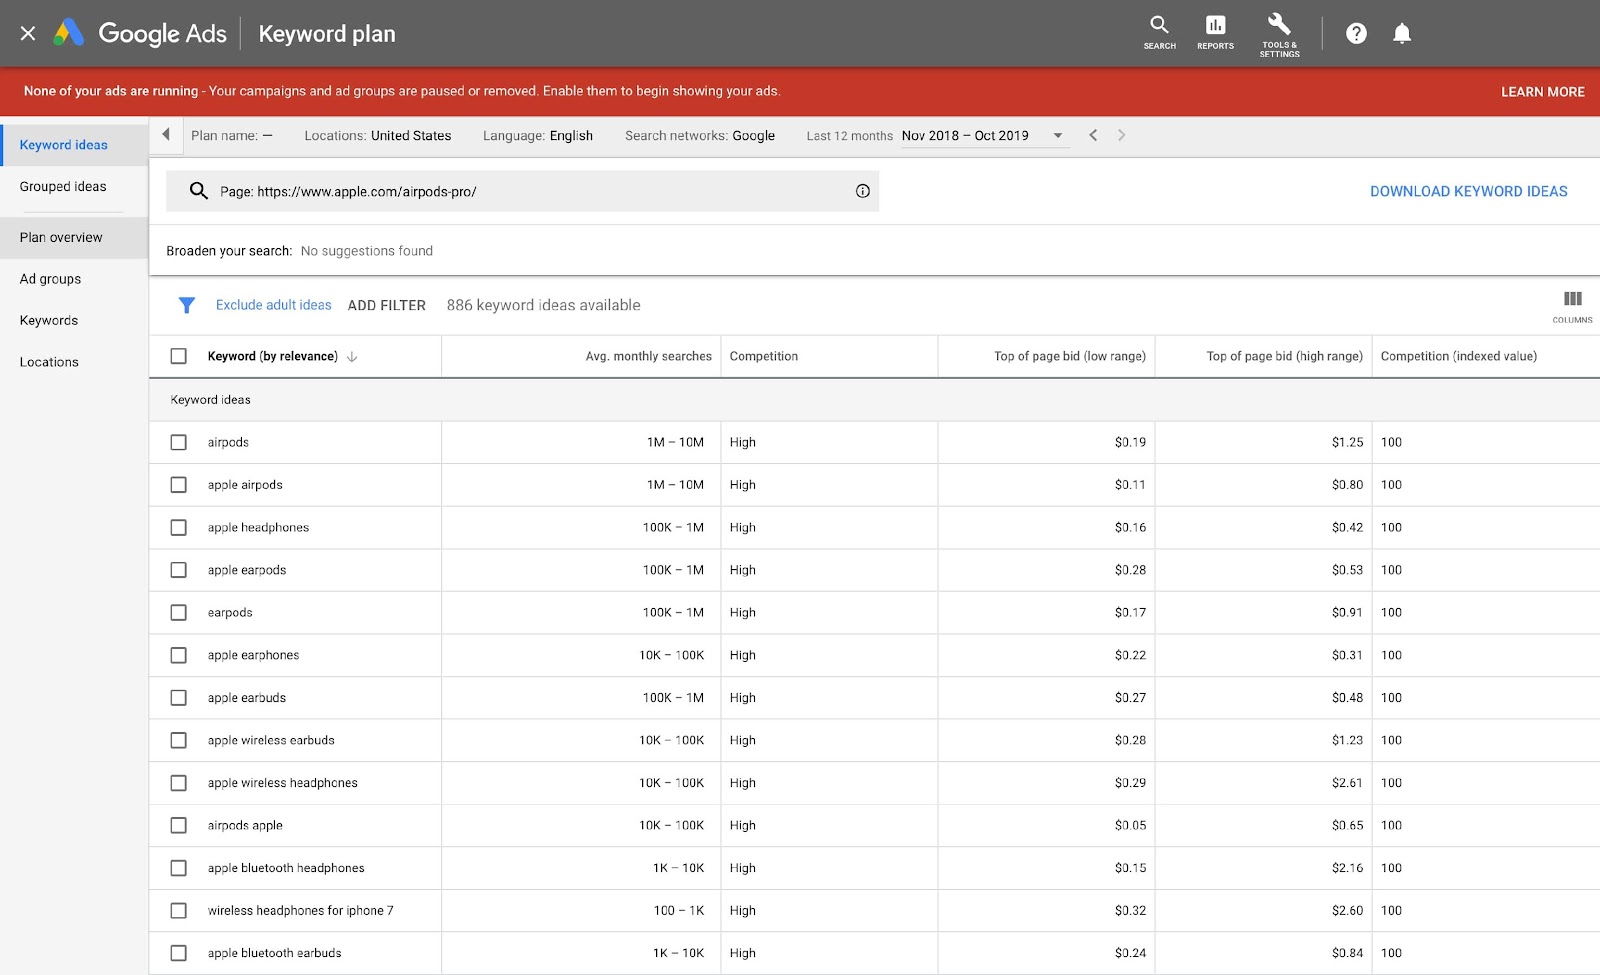Click the '$2.61' high-range bid value
This screenshot has height=975, width=1600.
click(x=1347, y=783)
